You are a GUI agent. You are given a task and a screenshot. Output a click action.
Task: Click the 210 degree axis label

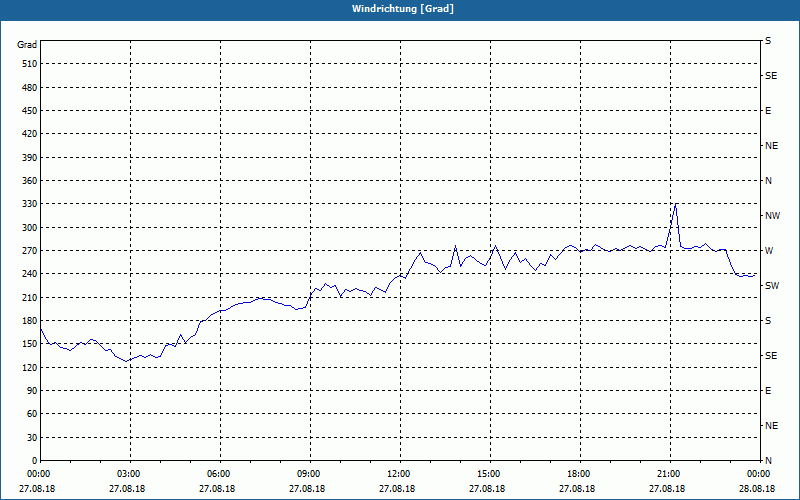(30, 297)
